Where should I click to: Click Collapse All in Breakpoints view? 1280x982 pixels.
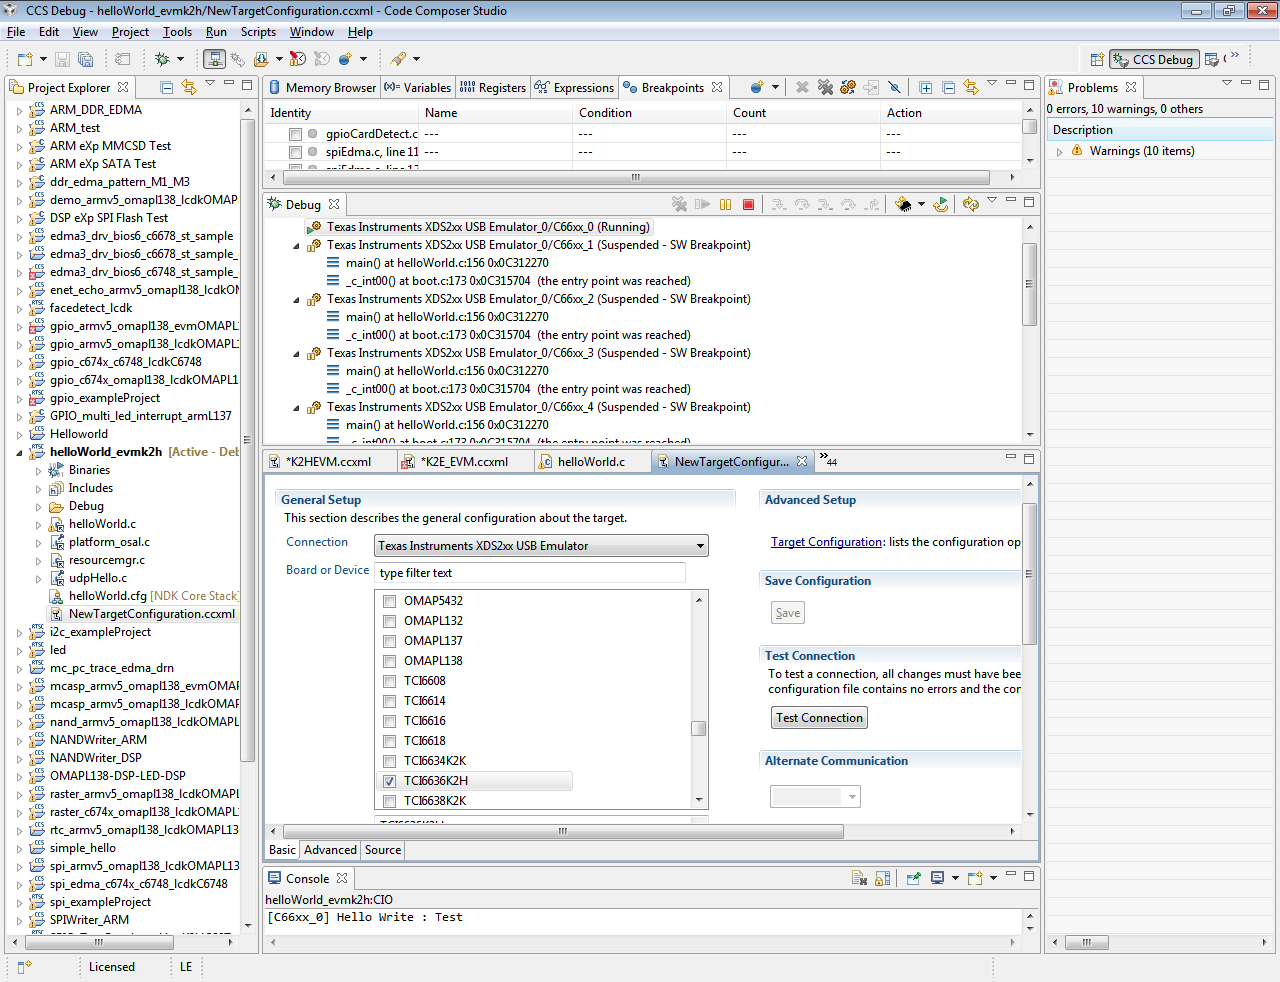[948, 87]
